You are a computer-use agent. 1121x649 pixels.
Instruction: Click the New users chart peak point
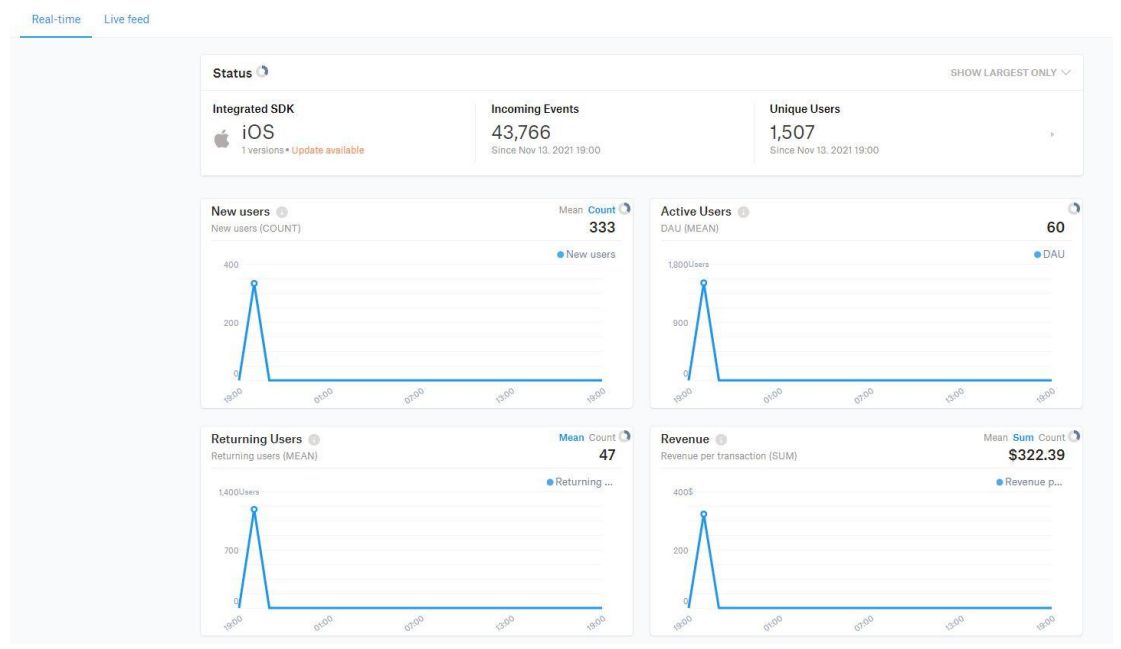point(254,283)
